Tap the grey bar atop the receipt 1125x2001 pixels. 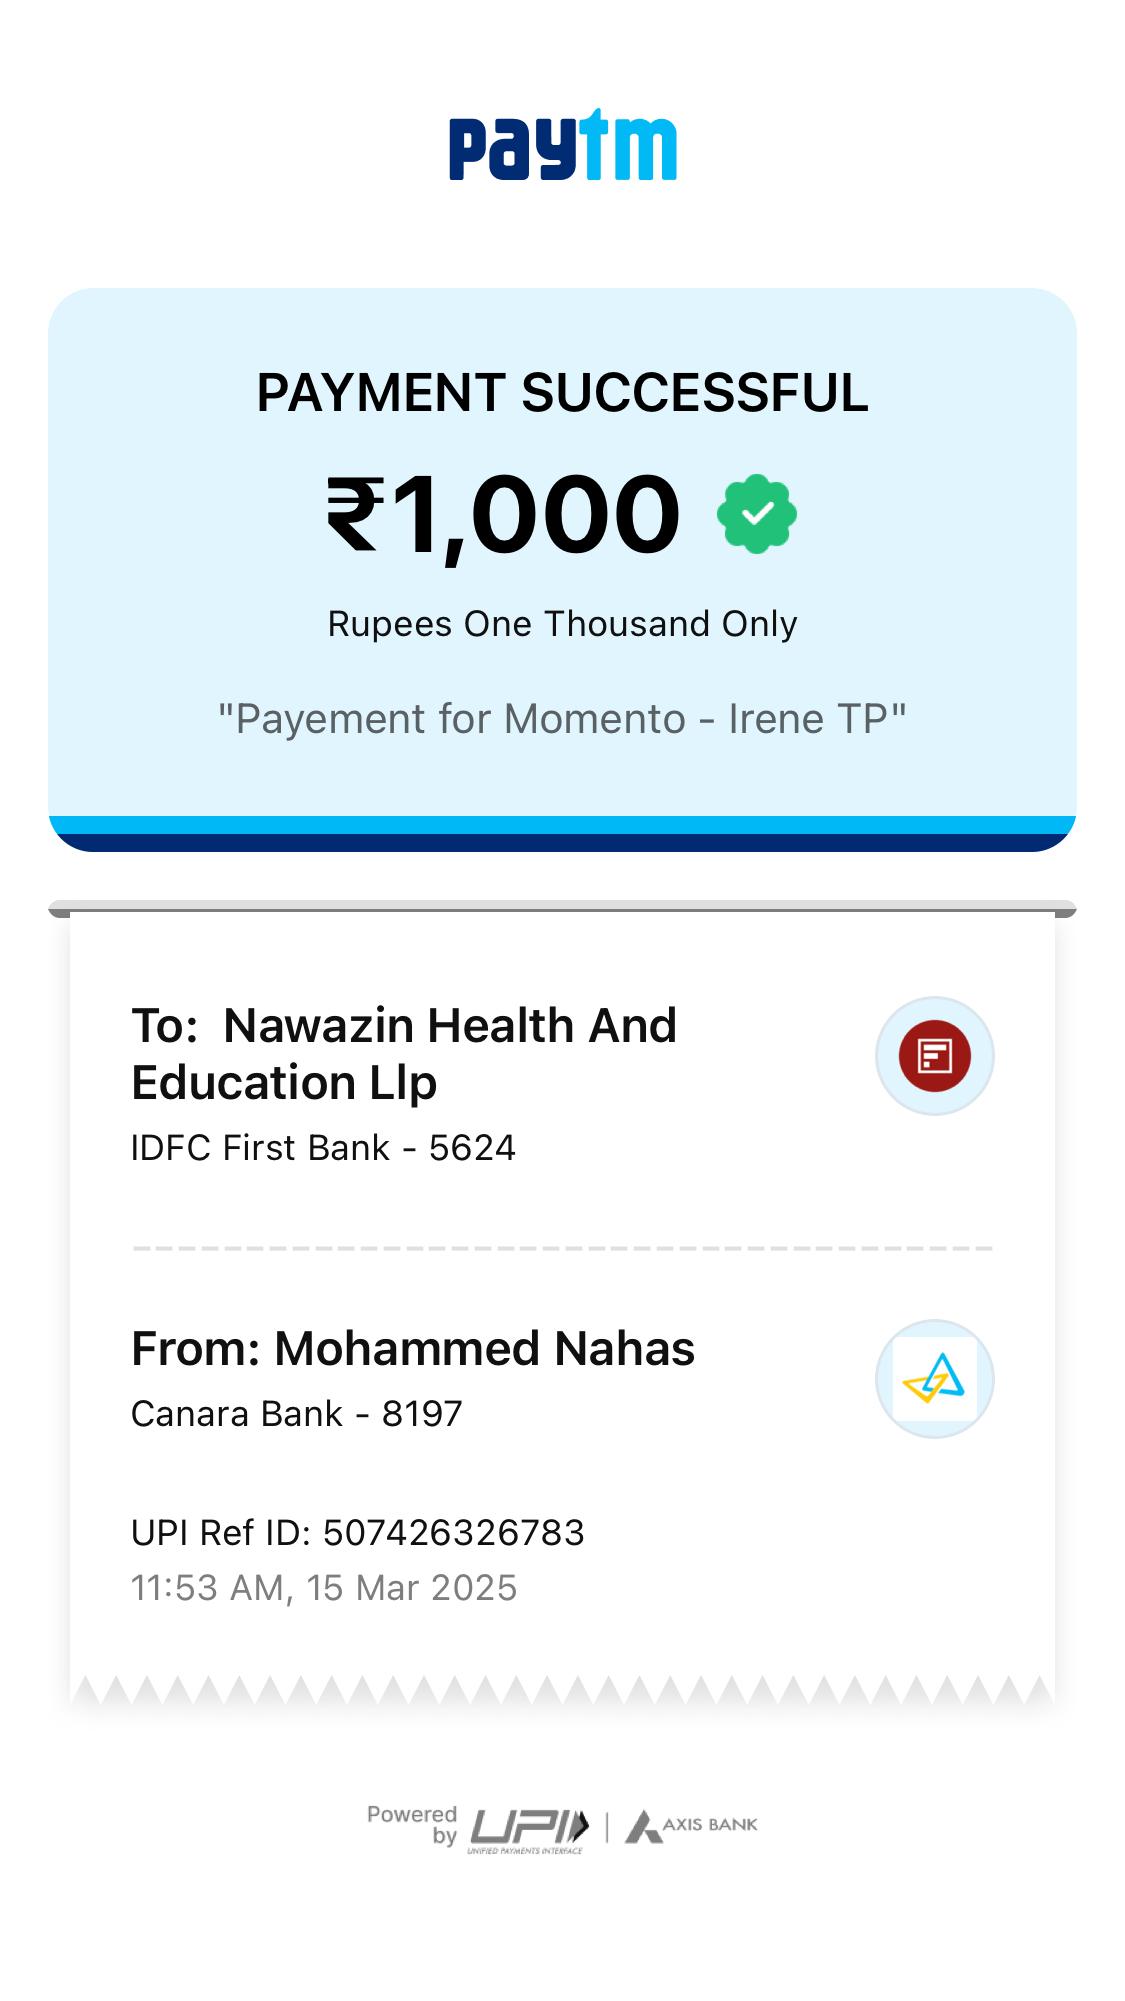(x=562, y=908)
